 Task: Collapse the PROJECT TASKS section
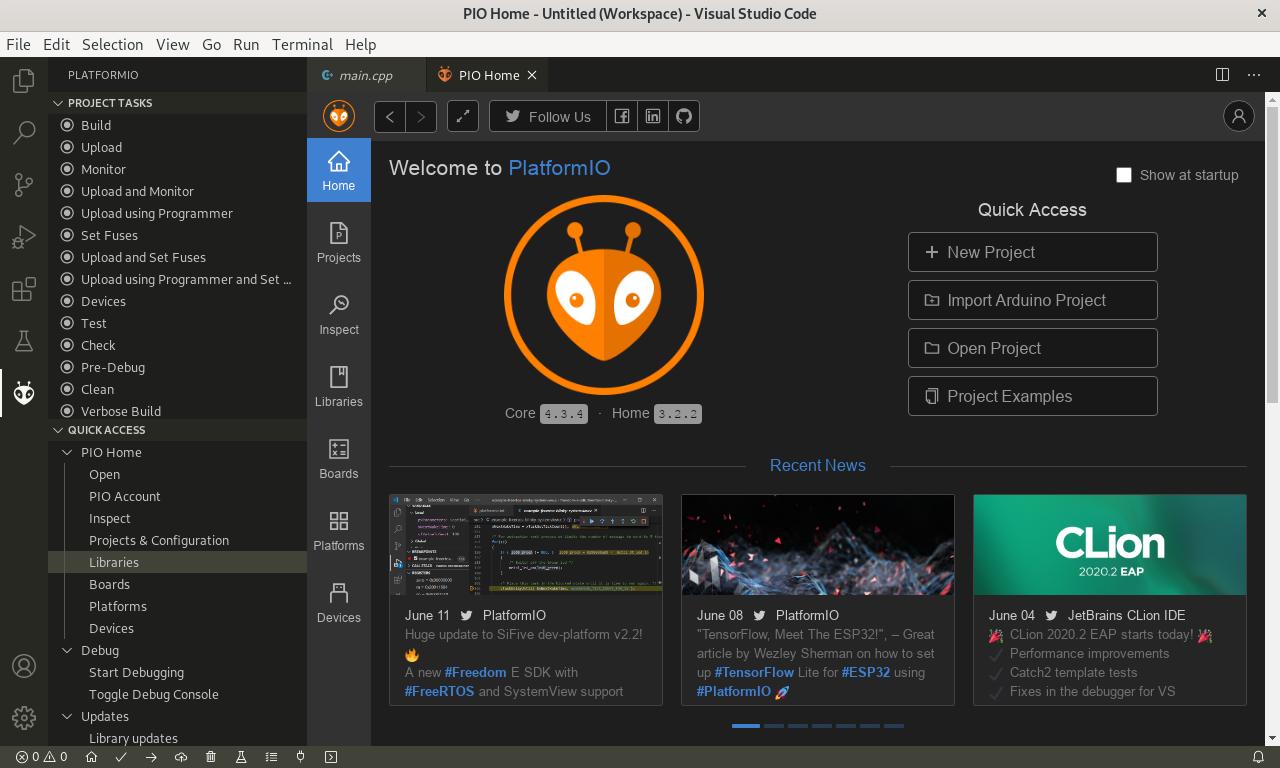click(x=58, y=103)
